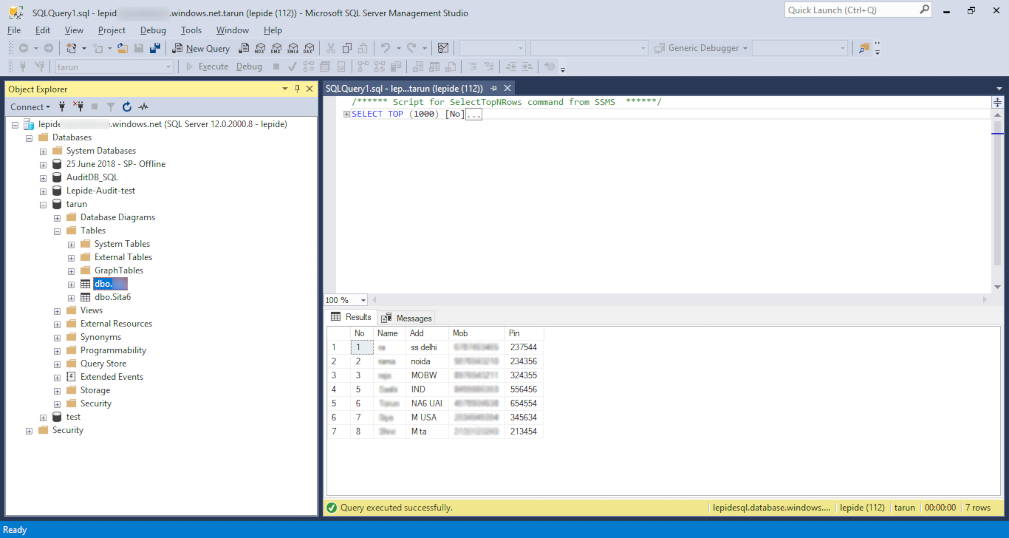Click Cancel Executing Query stop icon
1009x538 pixels.
tap(276, 66)
